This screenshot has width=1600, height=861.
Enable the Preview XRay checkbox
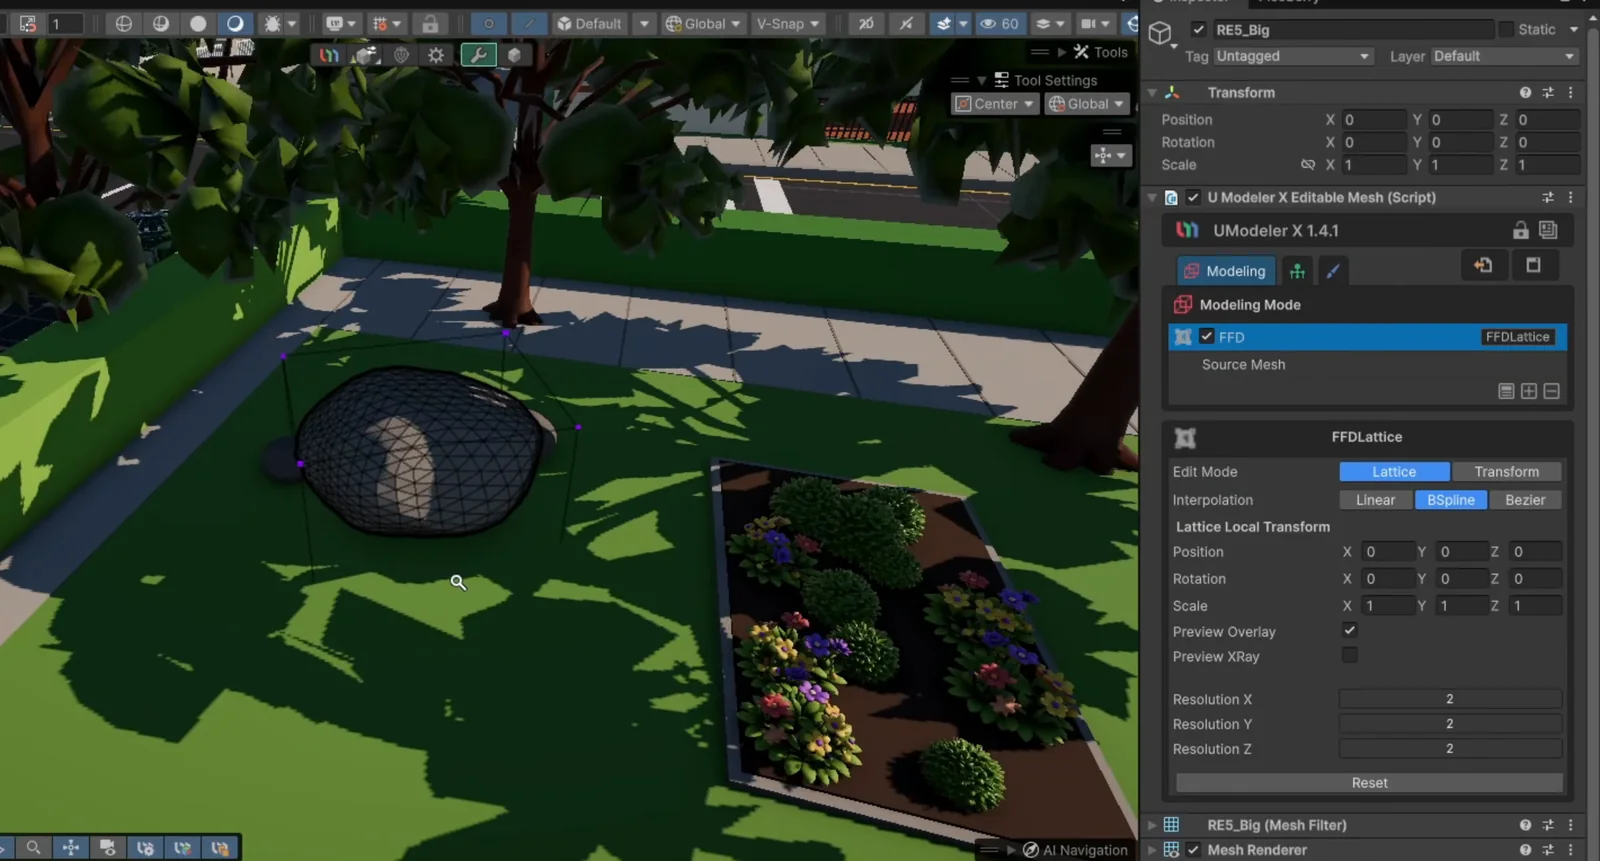click(1349, 656)
